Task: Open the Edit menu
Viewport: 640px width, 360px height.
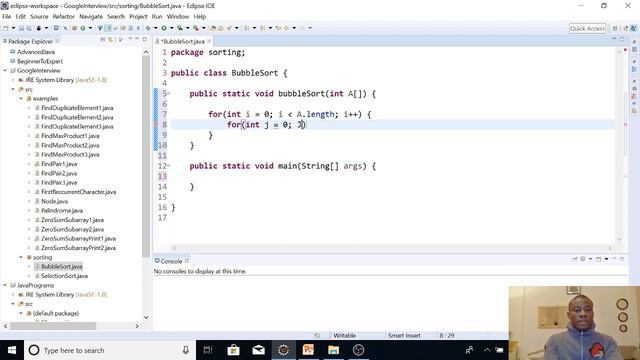Action: pos(20,16)
